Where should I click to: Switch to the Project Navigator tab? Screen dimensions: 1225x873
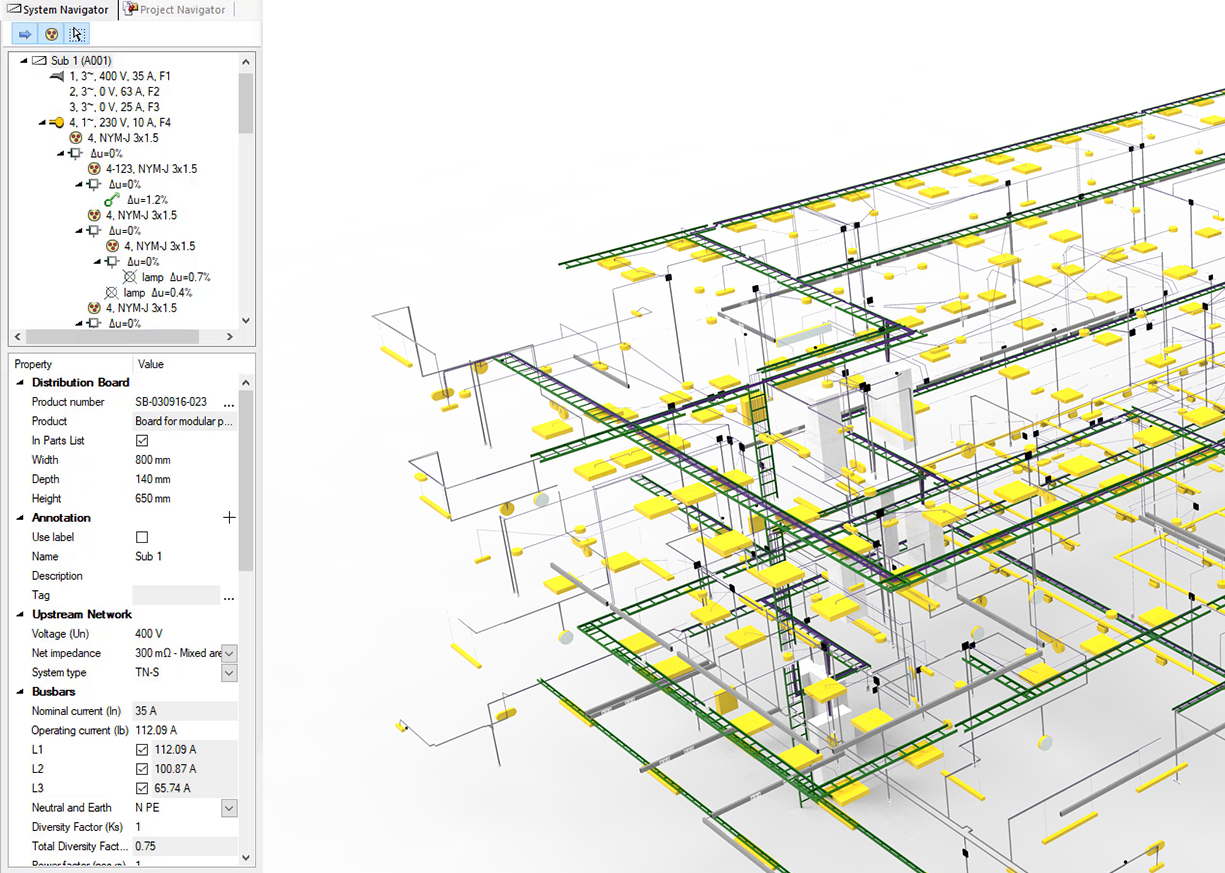point(176,9)
